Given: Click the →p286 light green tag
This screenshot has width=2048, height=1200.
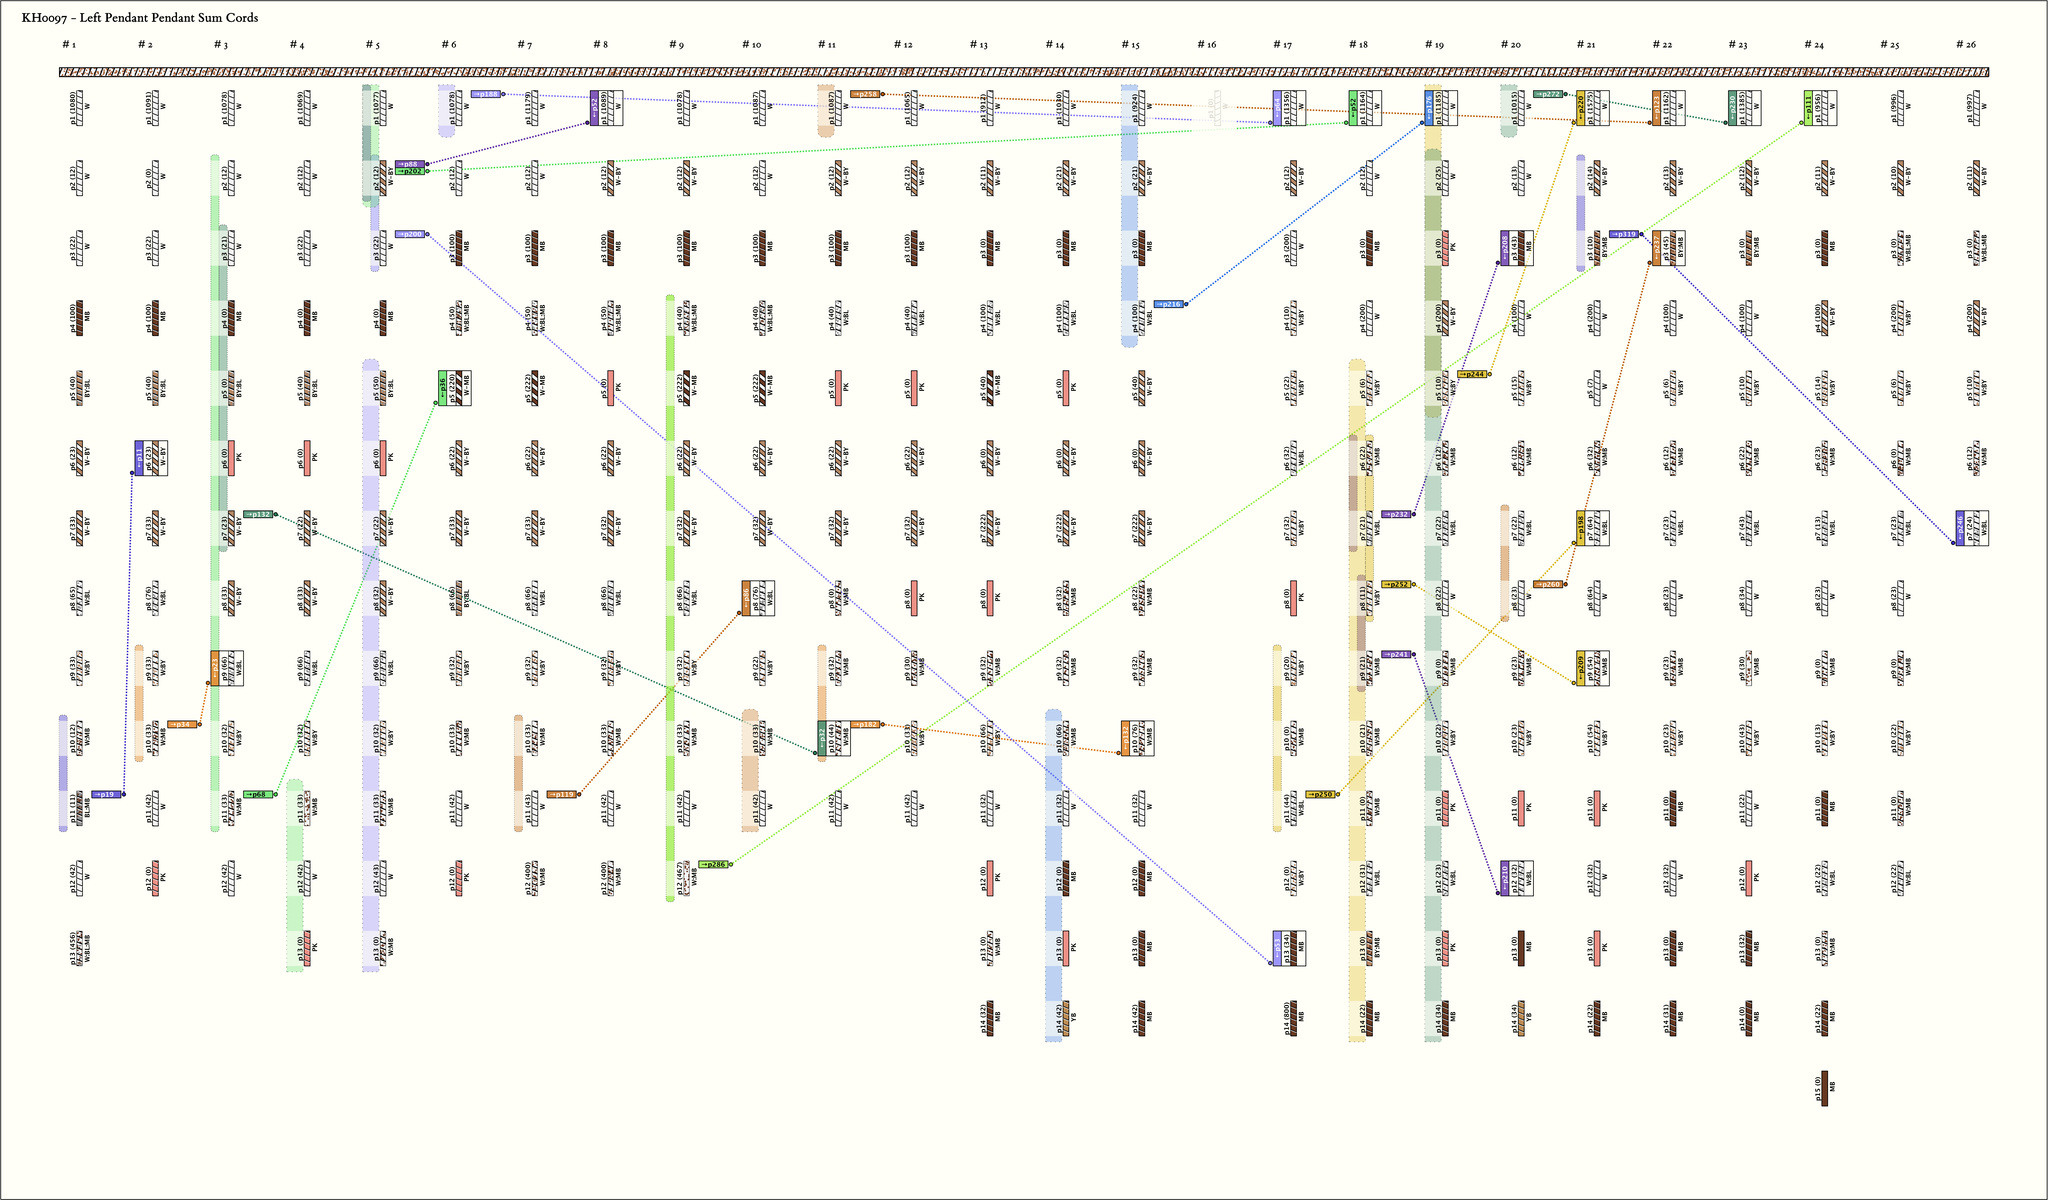Looking at the screenshot, I should (x=714, y=864).
